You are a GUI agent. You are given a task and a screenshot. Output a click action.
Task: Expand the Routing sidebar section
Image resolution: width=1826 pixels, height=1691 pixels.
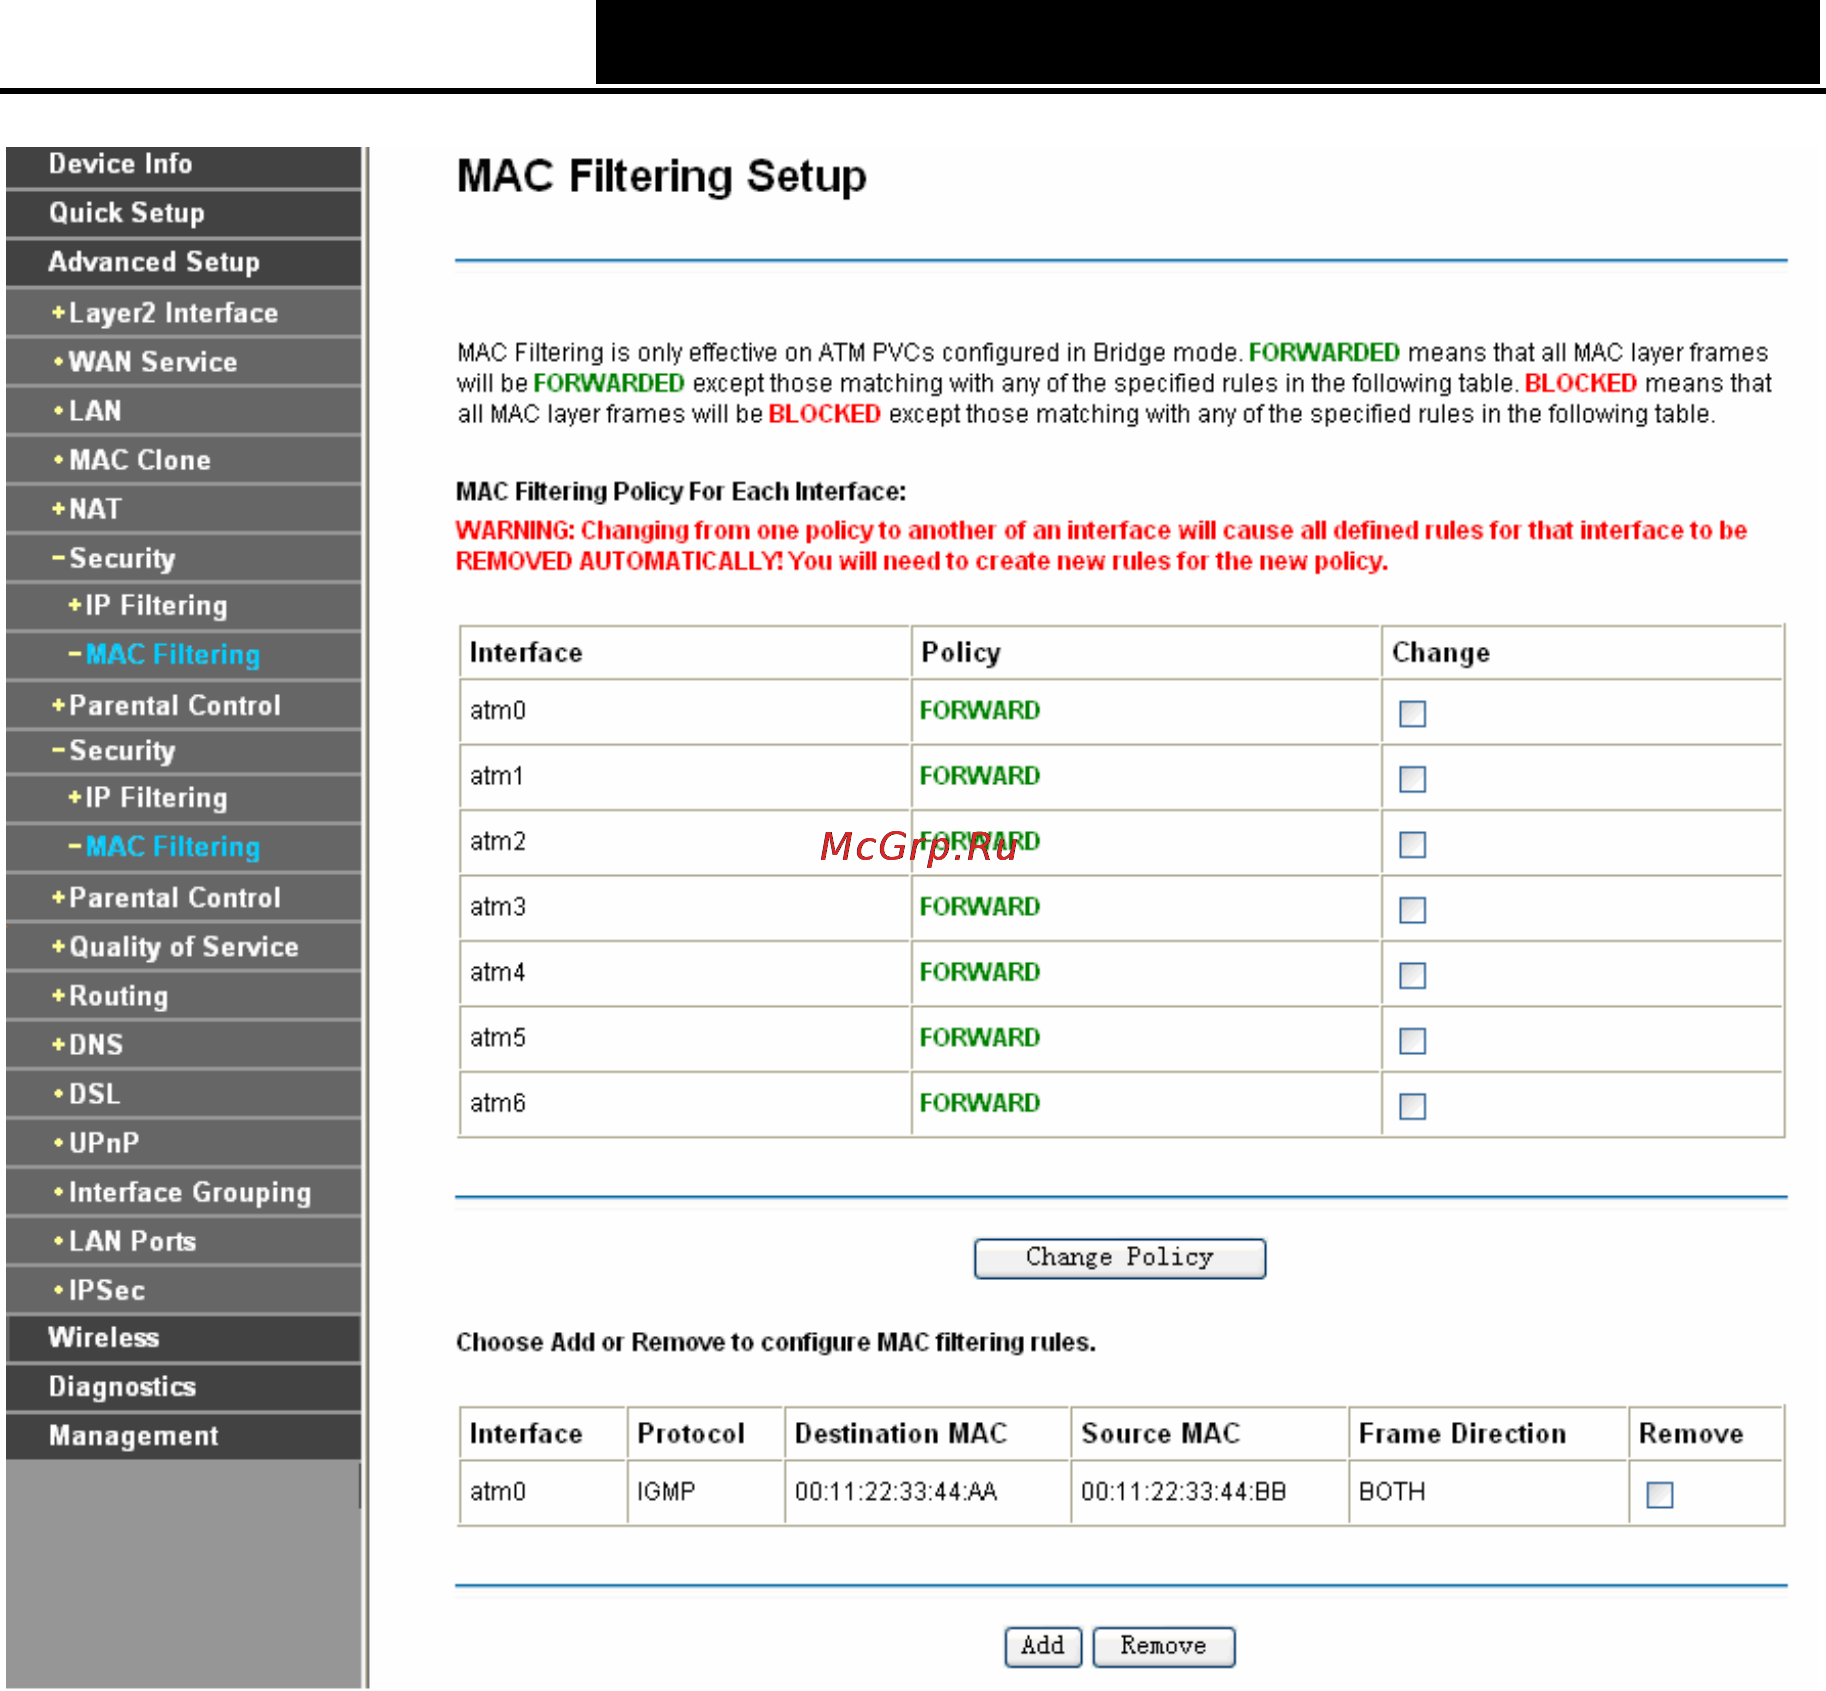coord(184,996)
